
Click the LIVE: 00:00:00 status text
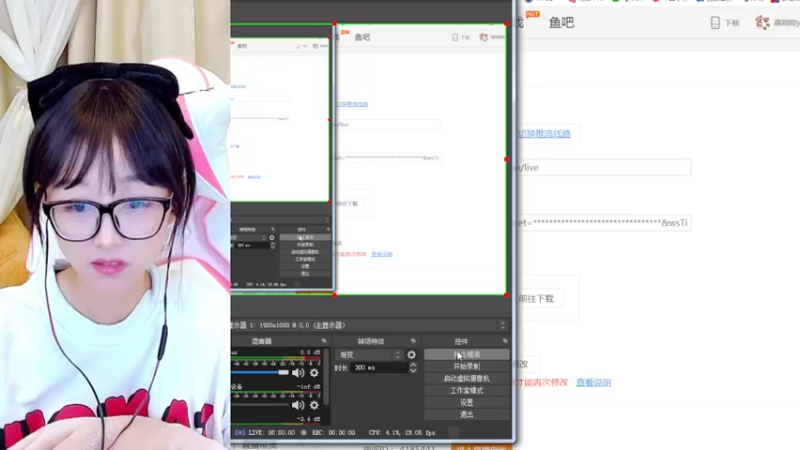point(271,432)
